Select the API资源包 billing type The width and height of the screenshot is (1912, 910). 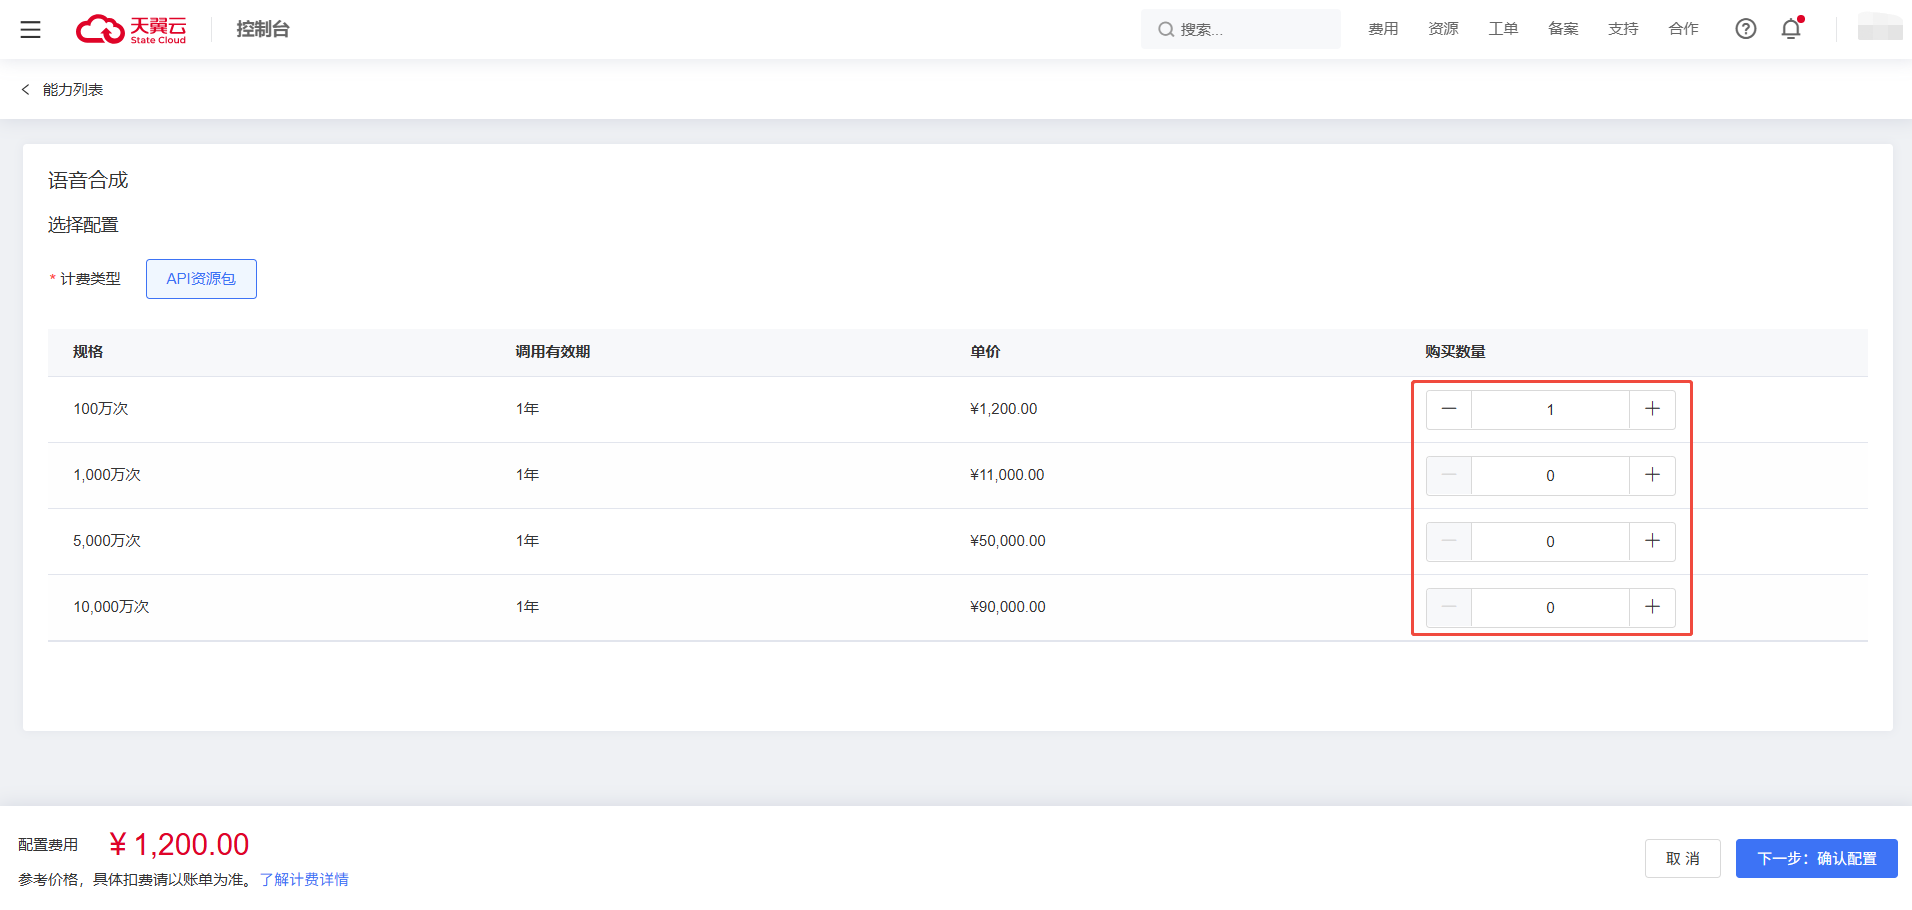pos(201,279)
